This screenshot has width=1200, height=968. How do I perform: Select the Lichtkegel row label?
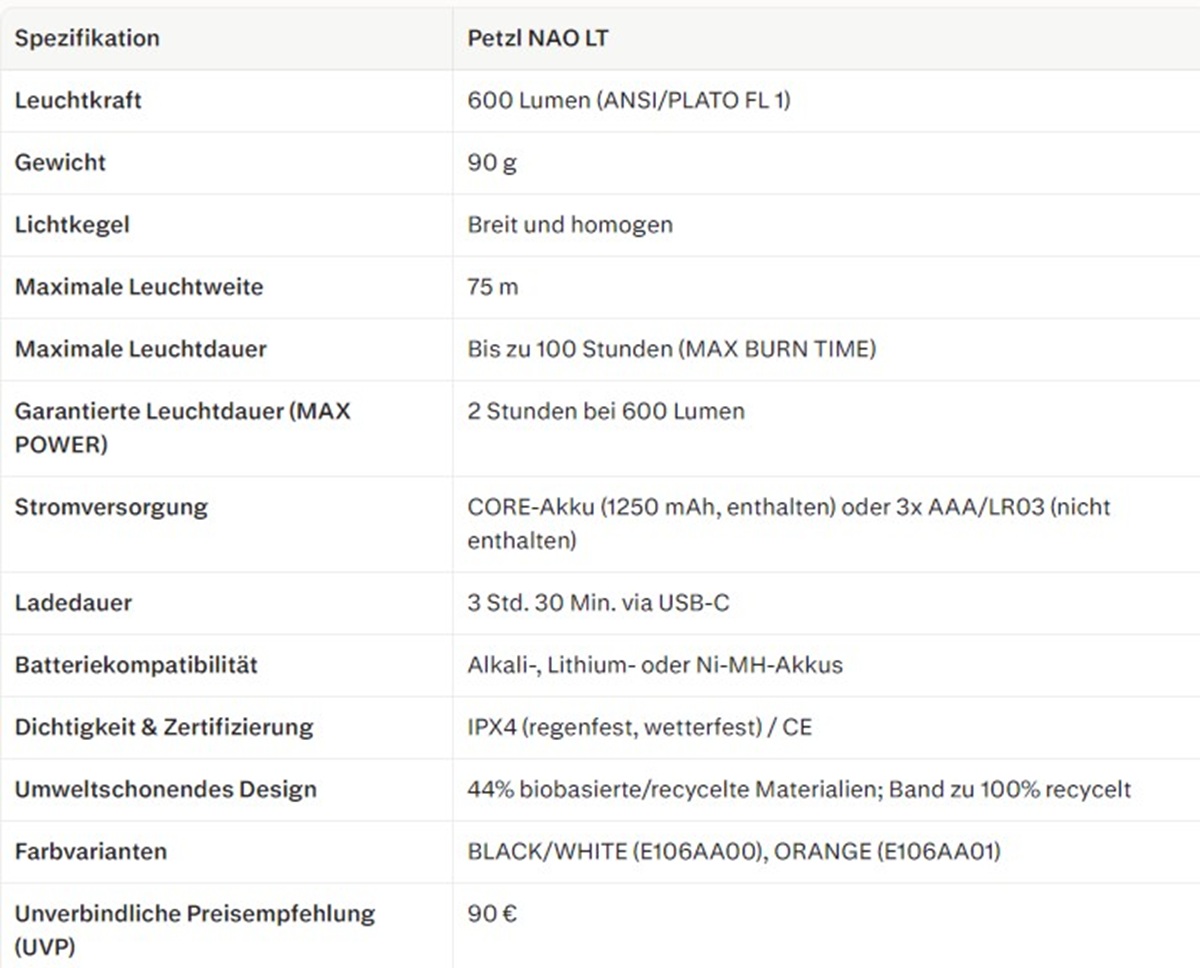tap(72, 225)
